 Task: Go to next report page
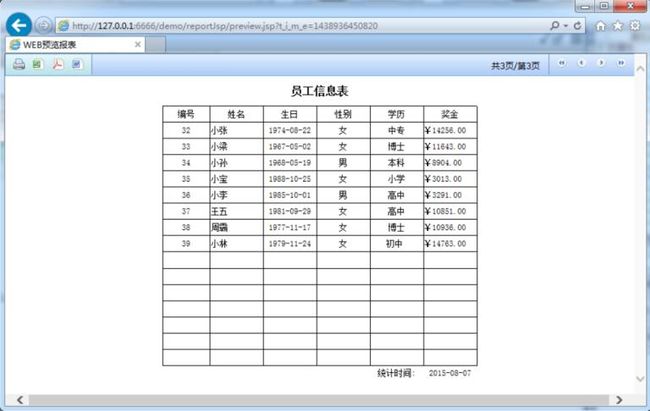pos(601,63)
